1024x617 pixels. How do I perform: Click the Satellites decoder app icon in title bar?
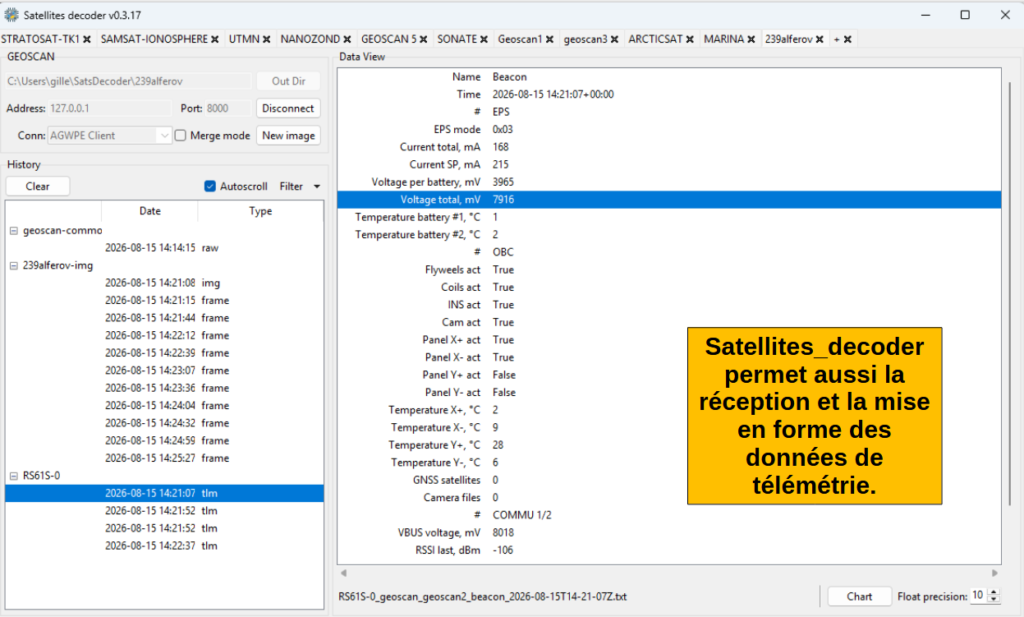(11, 14)
